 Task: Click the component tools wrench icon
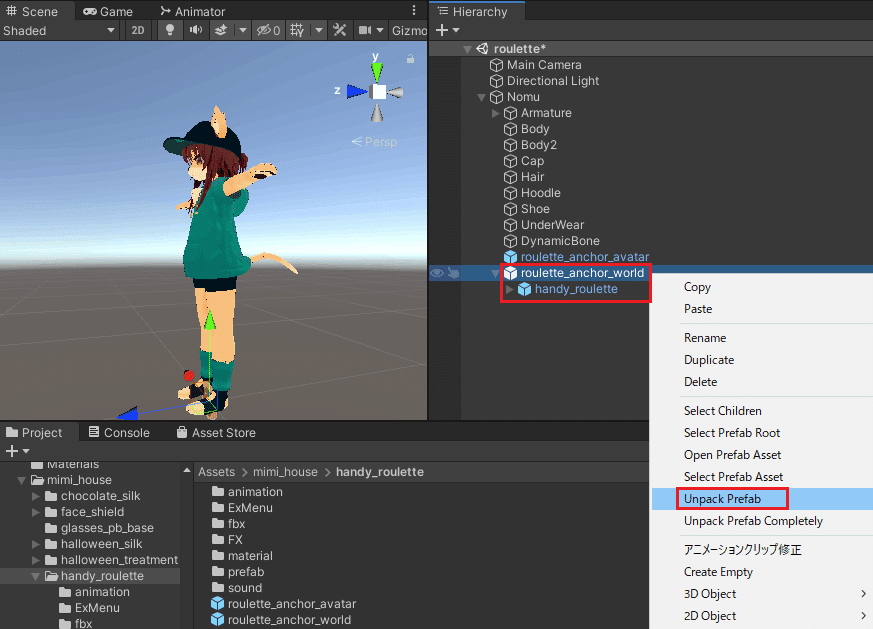(339, 30)
